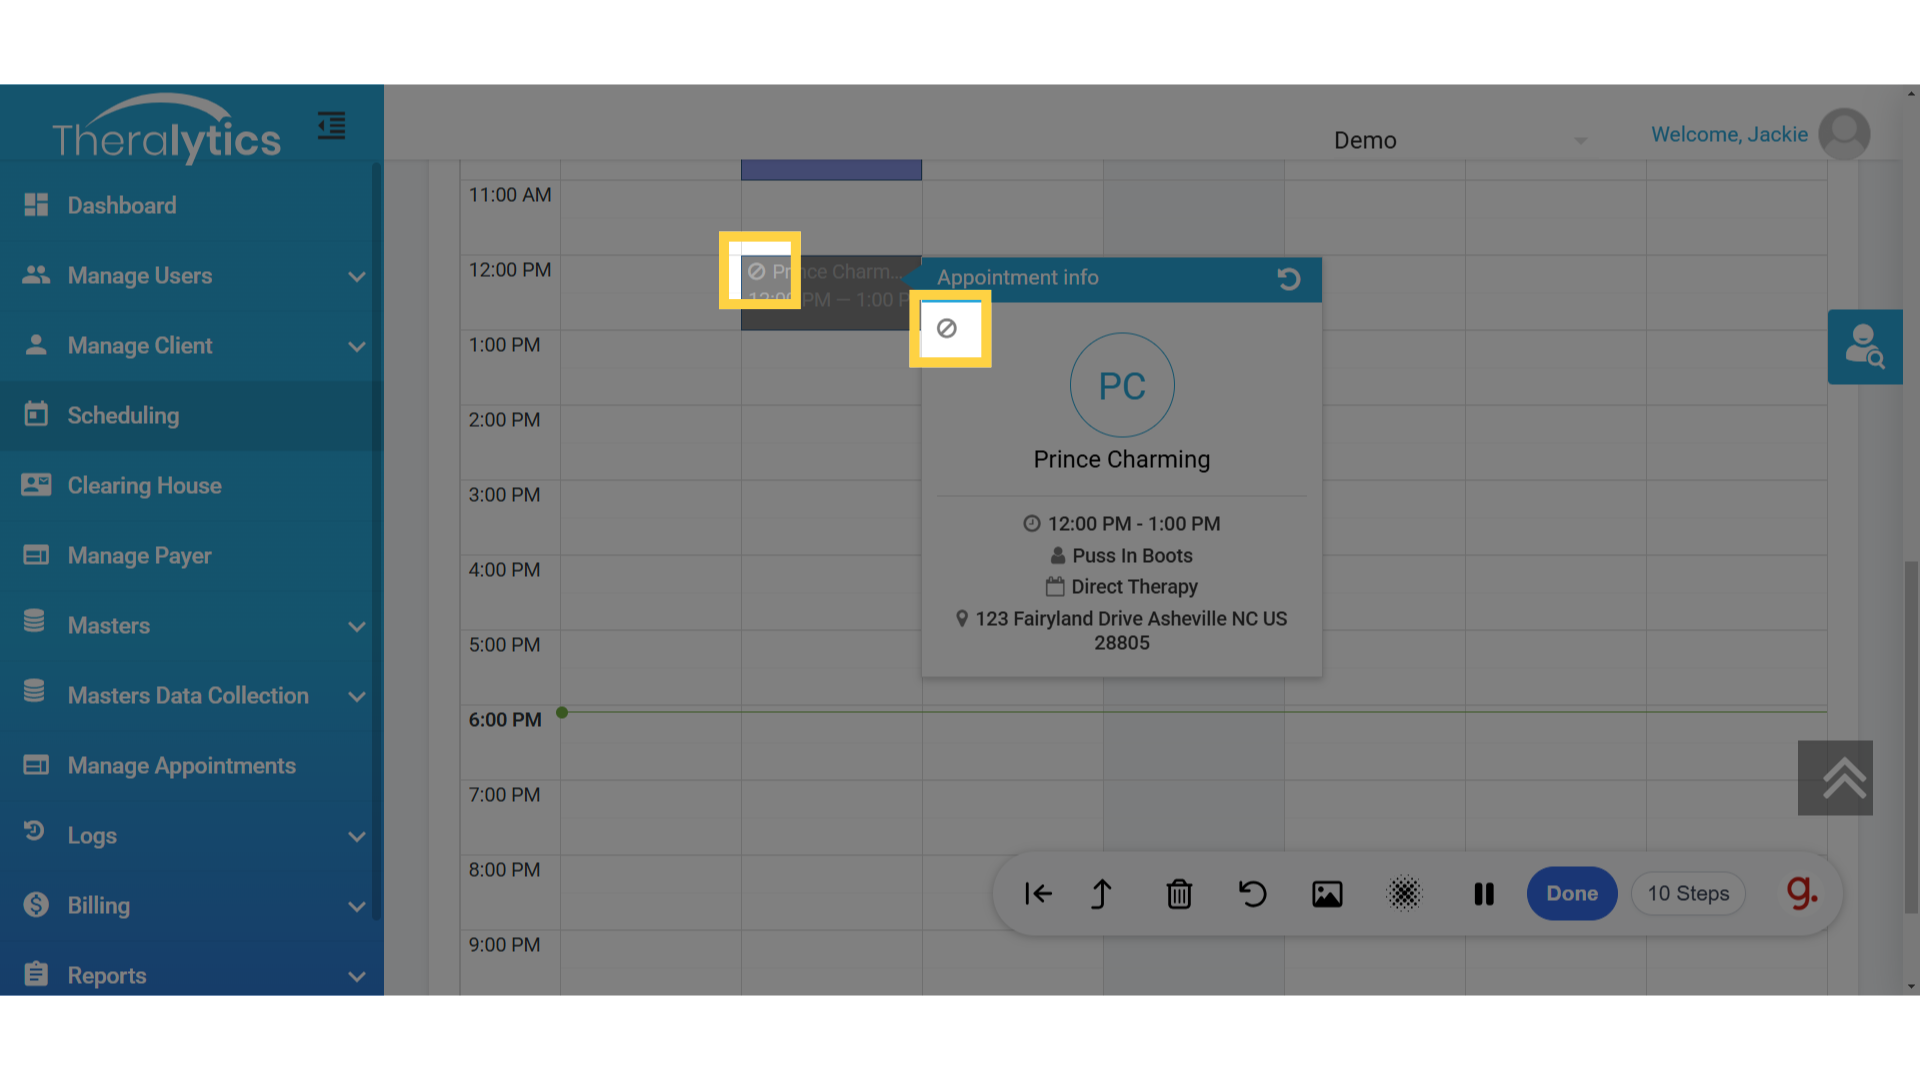Expand the Billing submenu chevron
The height and width of the screenshot is (1080, 1920).
(x=356, y=906)
